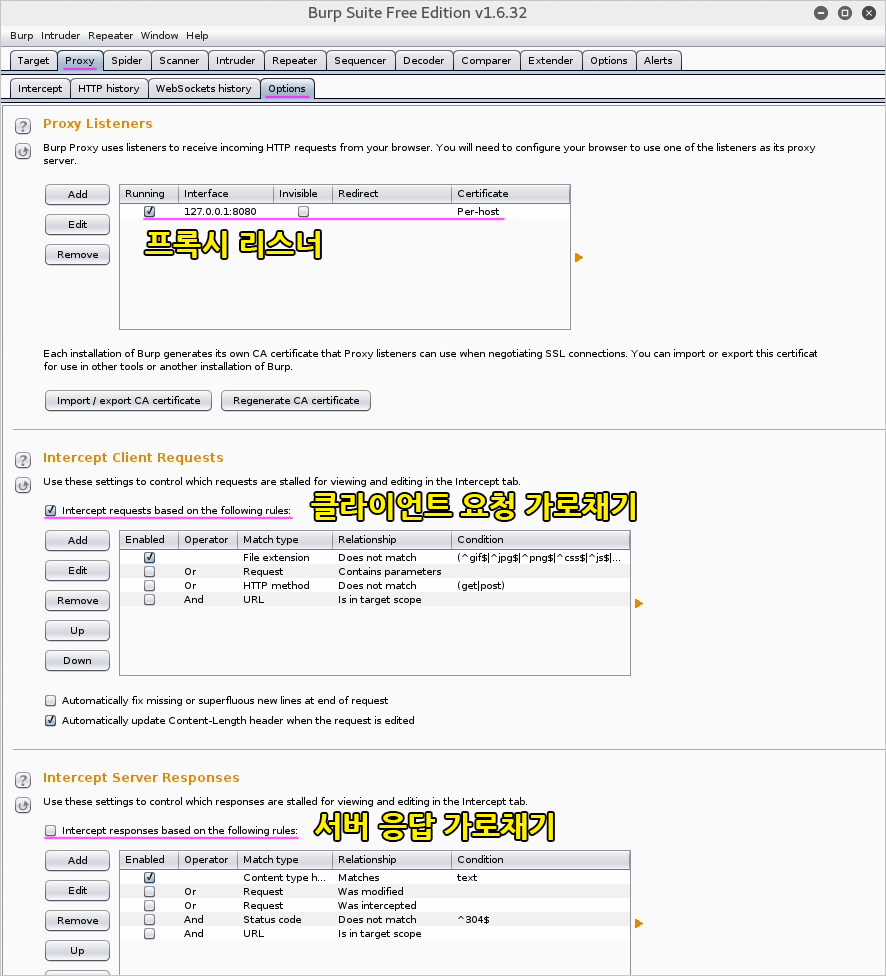Add a new proxy listener
886x976 pixels.
click(77, 194)
